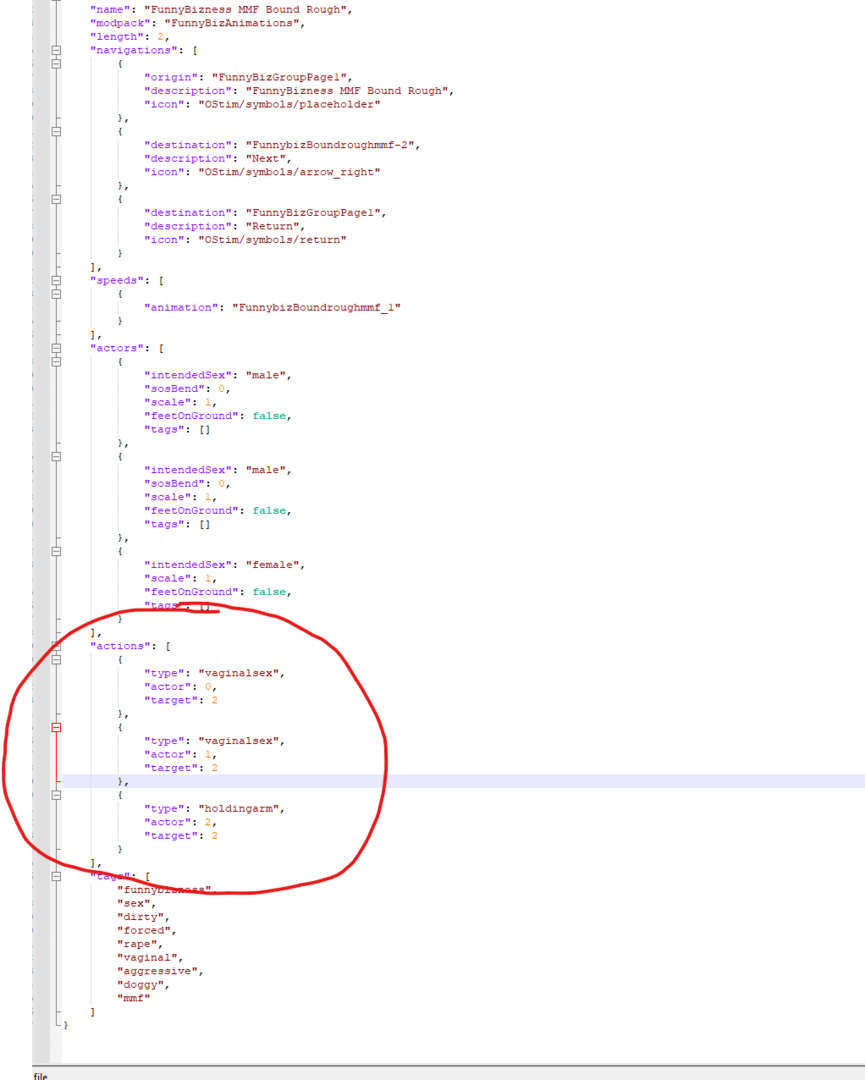Collapse the fold of the "female" actor object
Screen dimensions: 865x1080
coord(56,552)
